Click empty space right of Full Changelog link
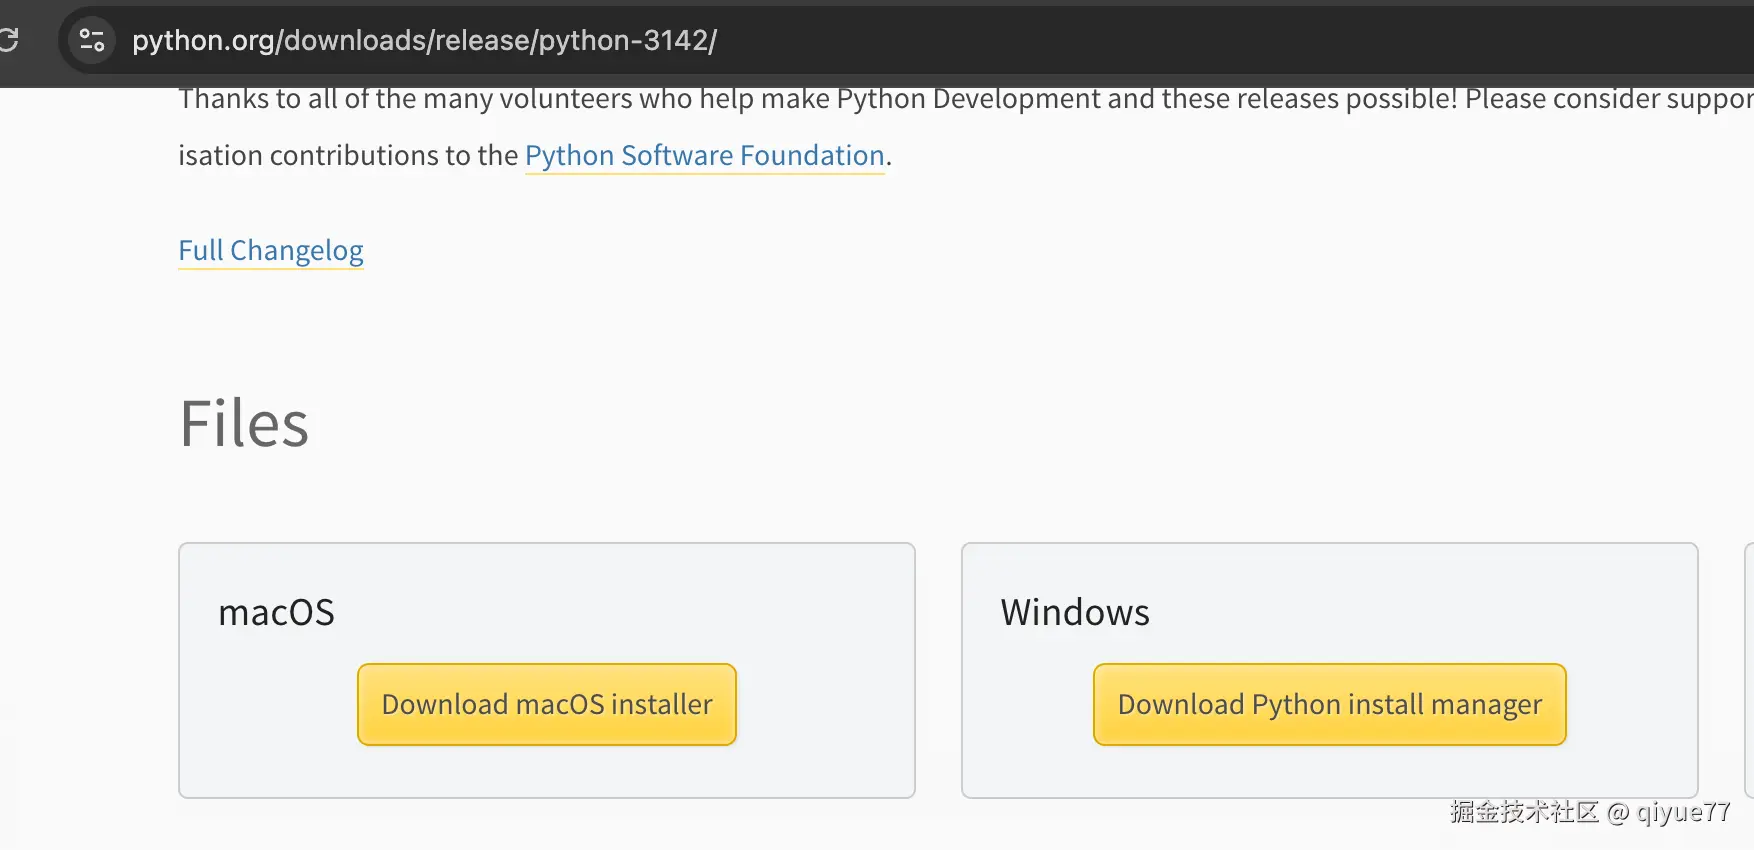 (x=800, y=250)
